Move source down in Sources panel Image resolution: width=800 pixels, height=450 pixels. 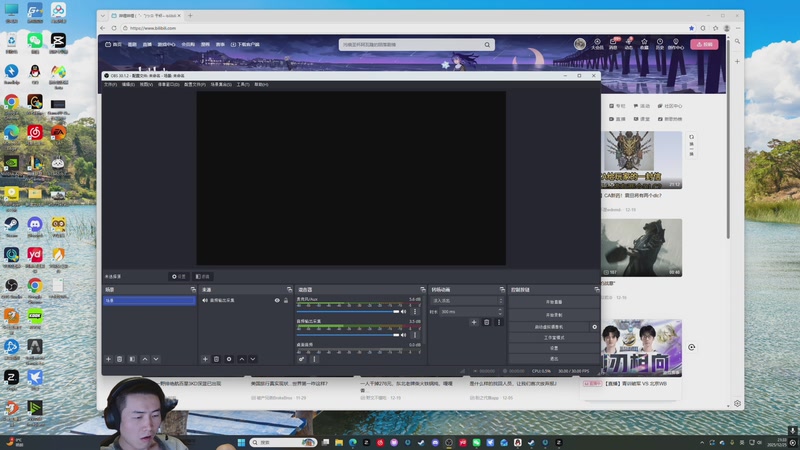(253, 359)
